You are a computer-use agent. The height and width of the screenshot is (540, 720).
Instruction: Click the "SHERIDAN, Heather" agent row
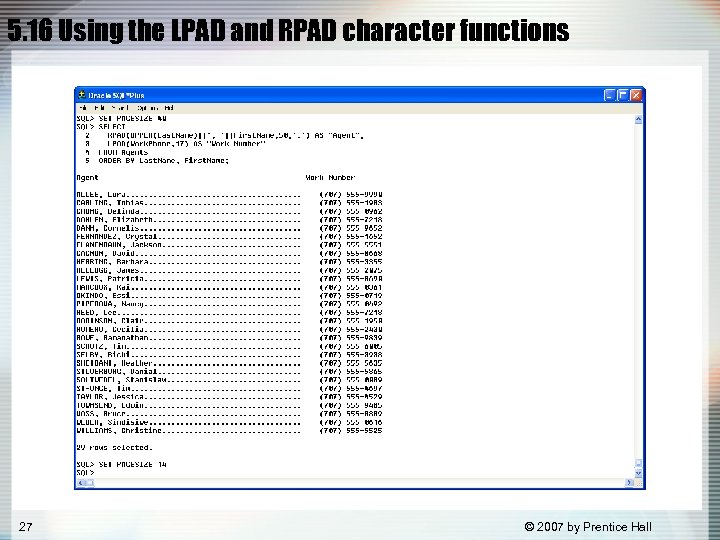[229, 363]
